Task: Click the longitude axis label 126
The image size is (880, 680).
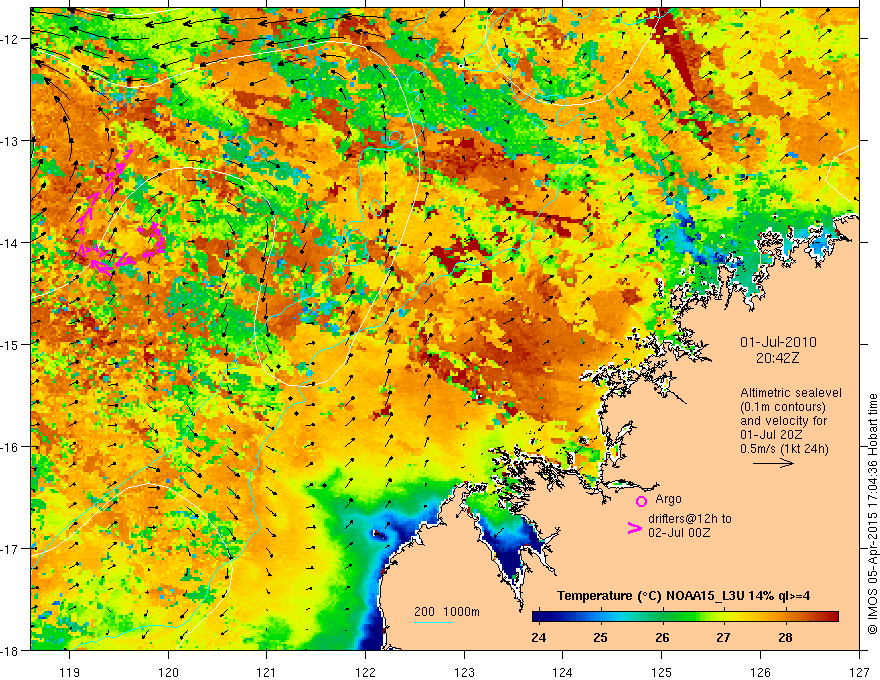Action: click(x=760, y=672)
